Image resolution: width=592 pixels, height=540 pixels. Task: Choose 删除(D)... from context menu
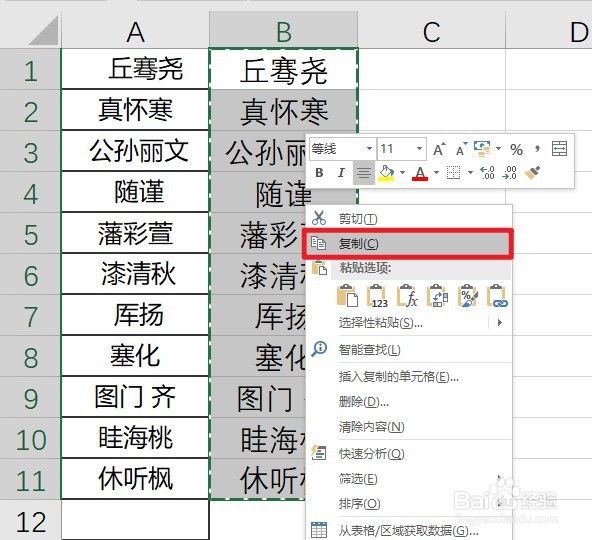(x=409, y=402)
